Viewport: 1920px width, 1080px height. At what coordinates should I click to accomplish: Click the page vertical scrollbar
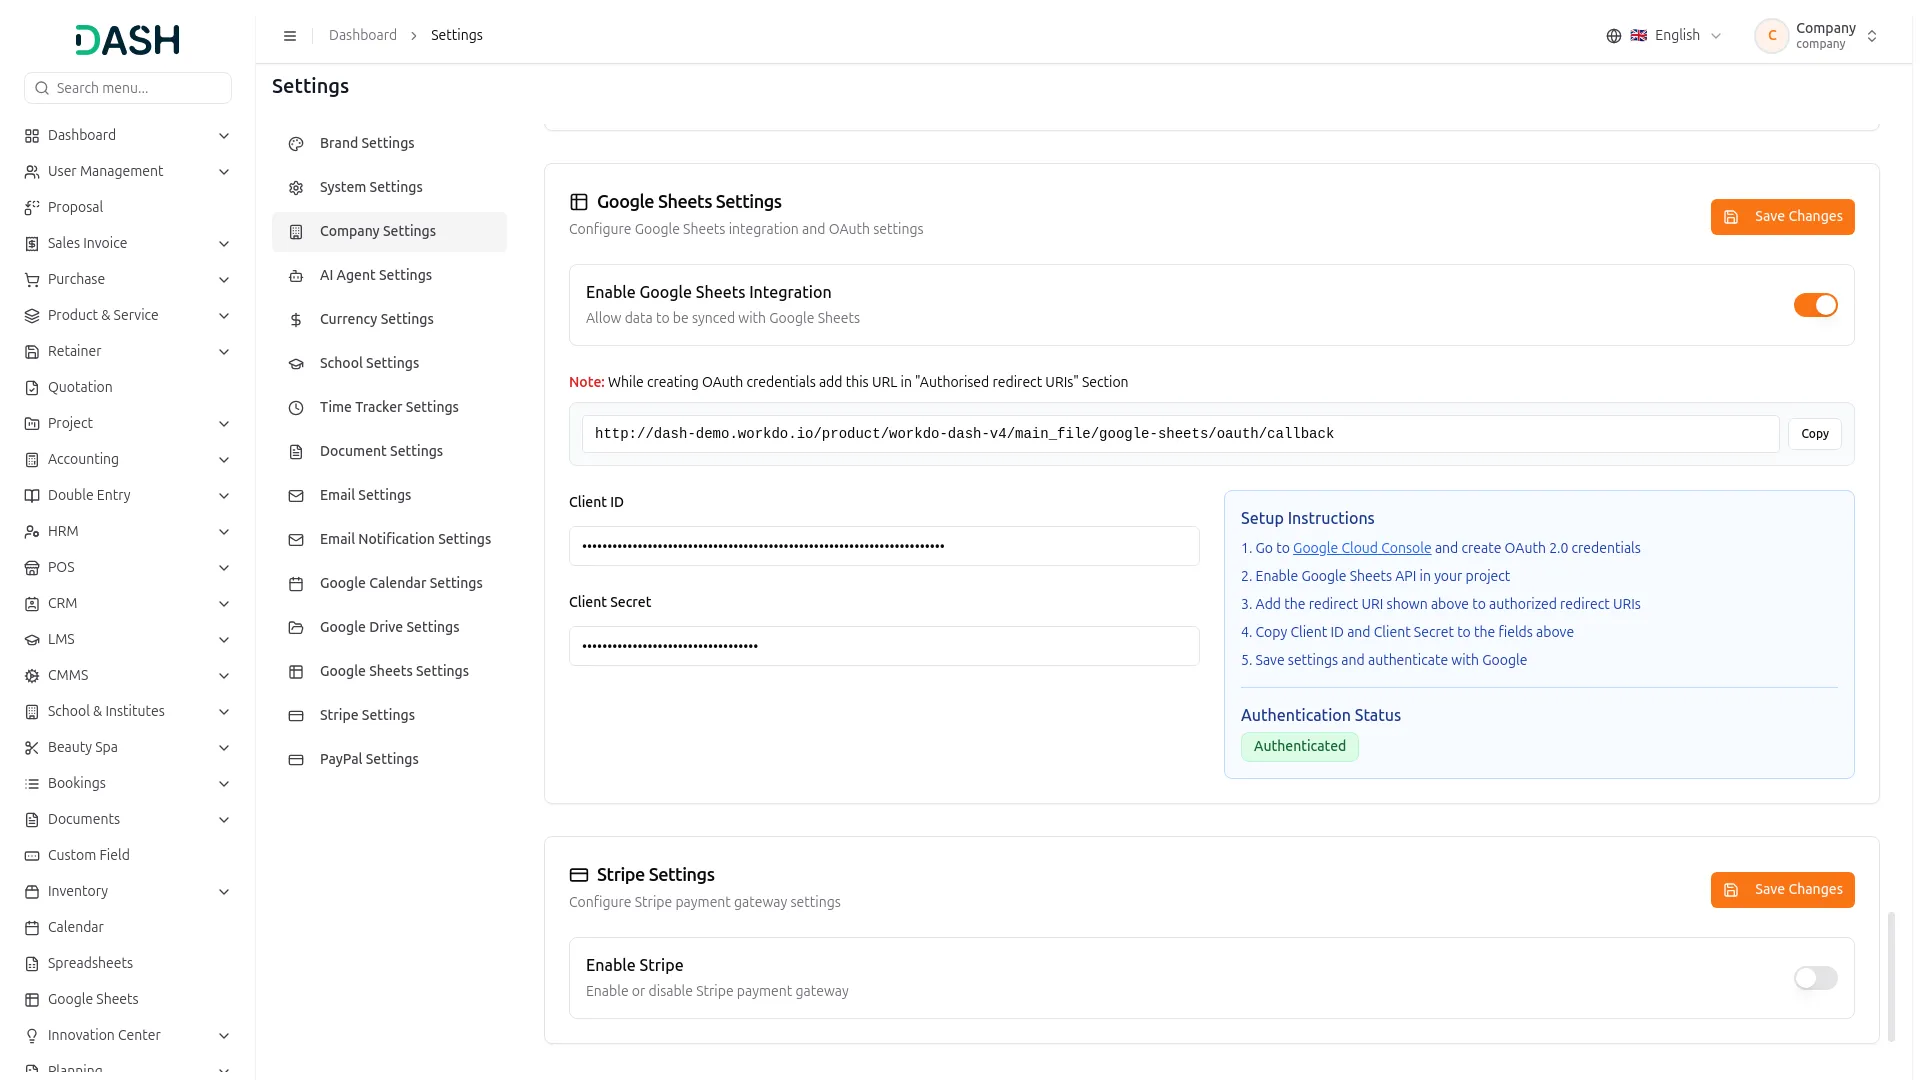1890,976
